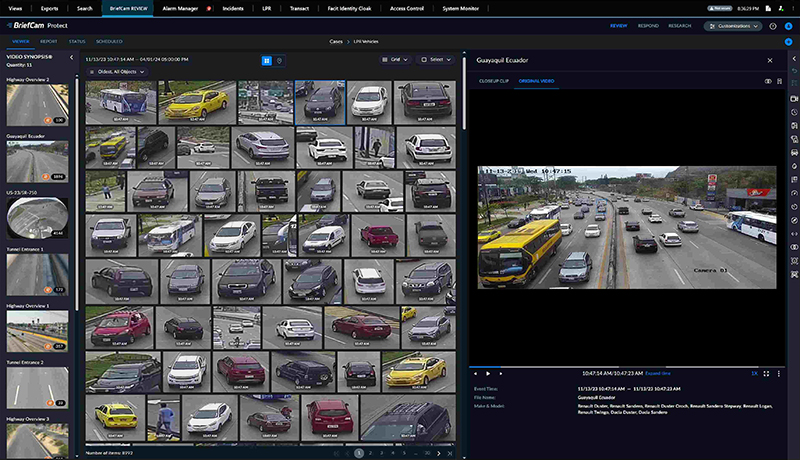Toggle fullscreen for the video player

click(765, 373)
